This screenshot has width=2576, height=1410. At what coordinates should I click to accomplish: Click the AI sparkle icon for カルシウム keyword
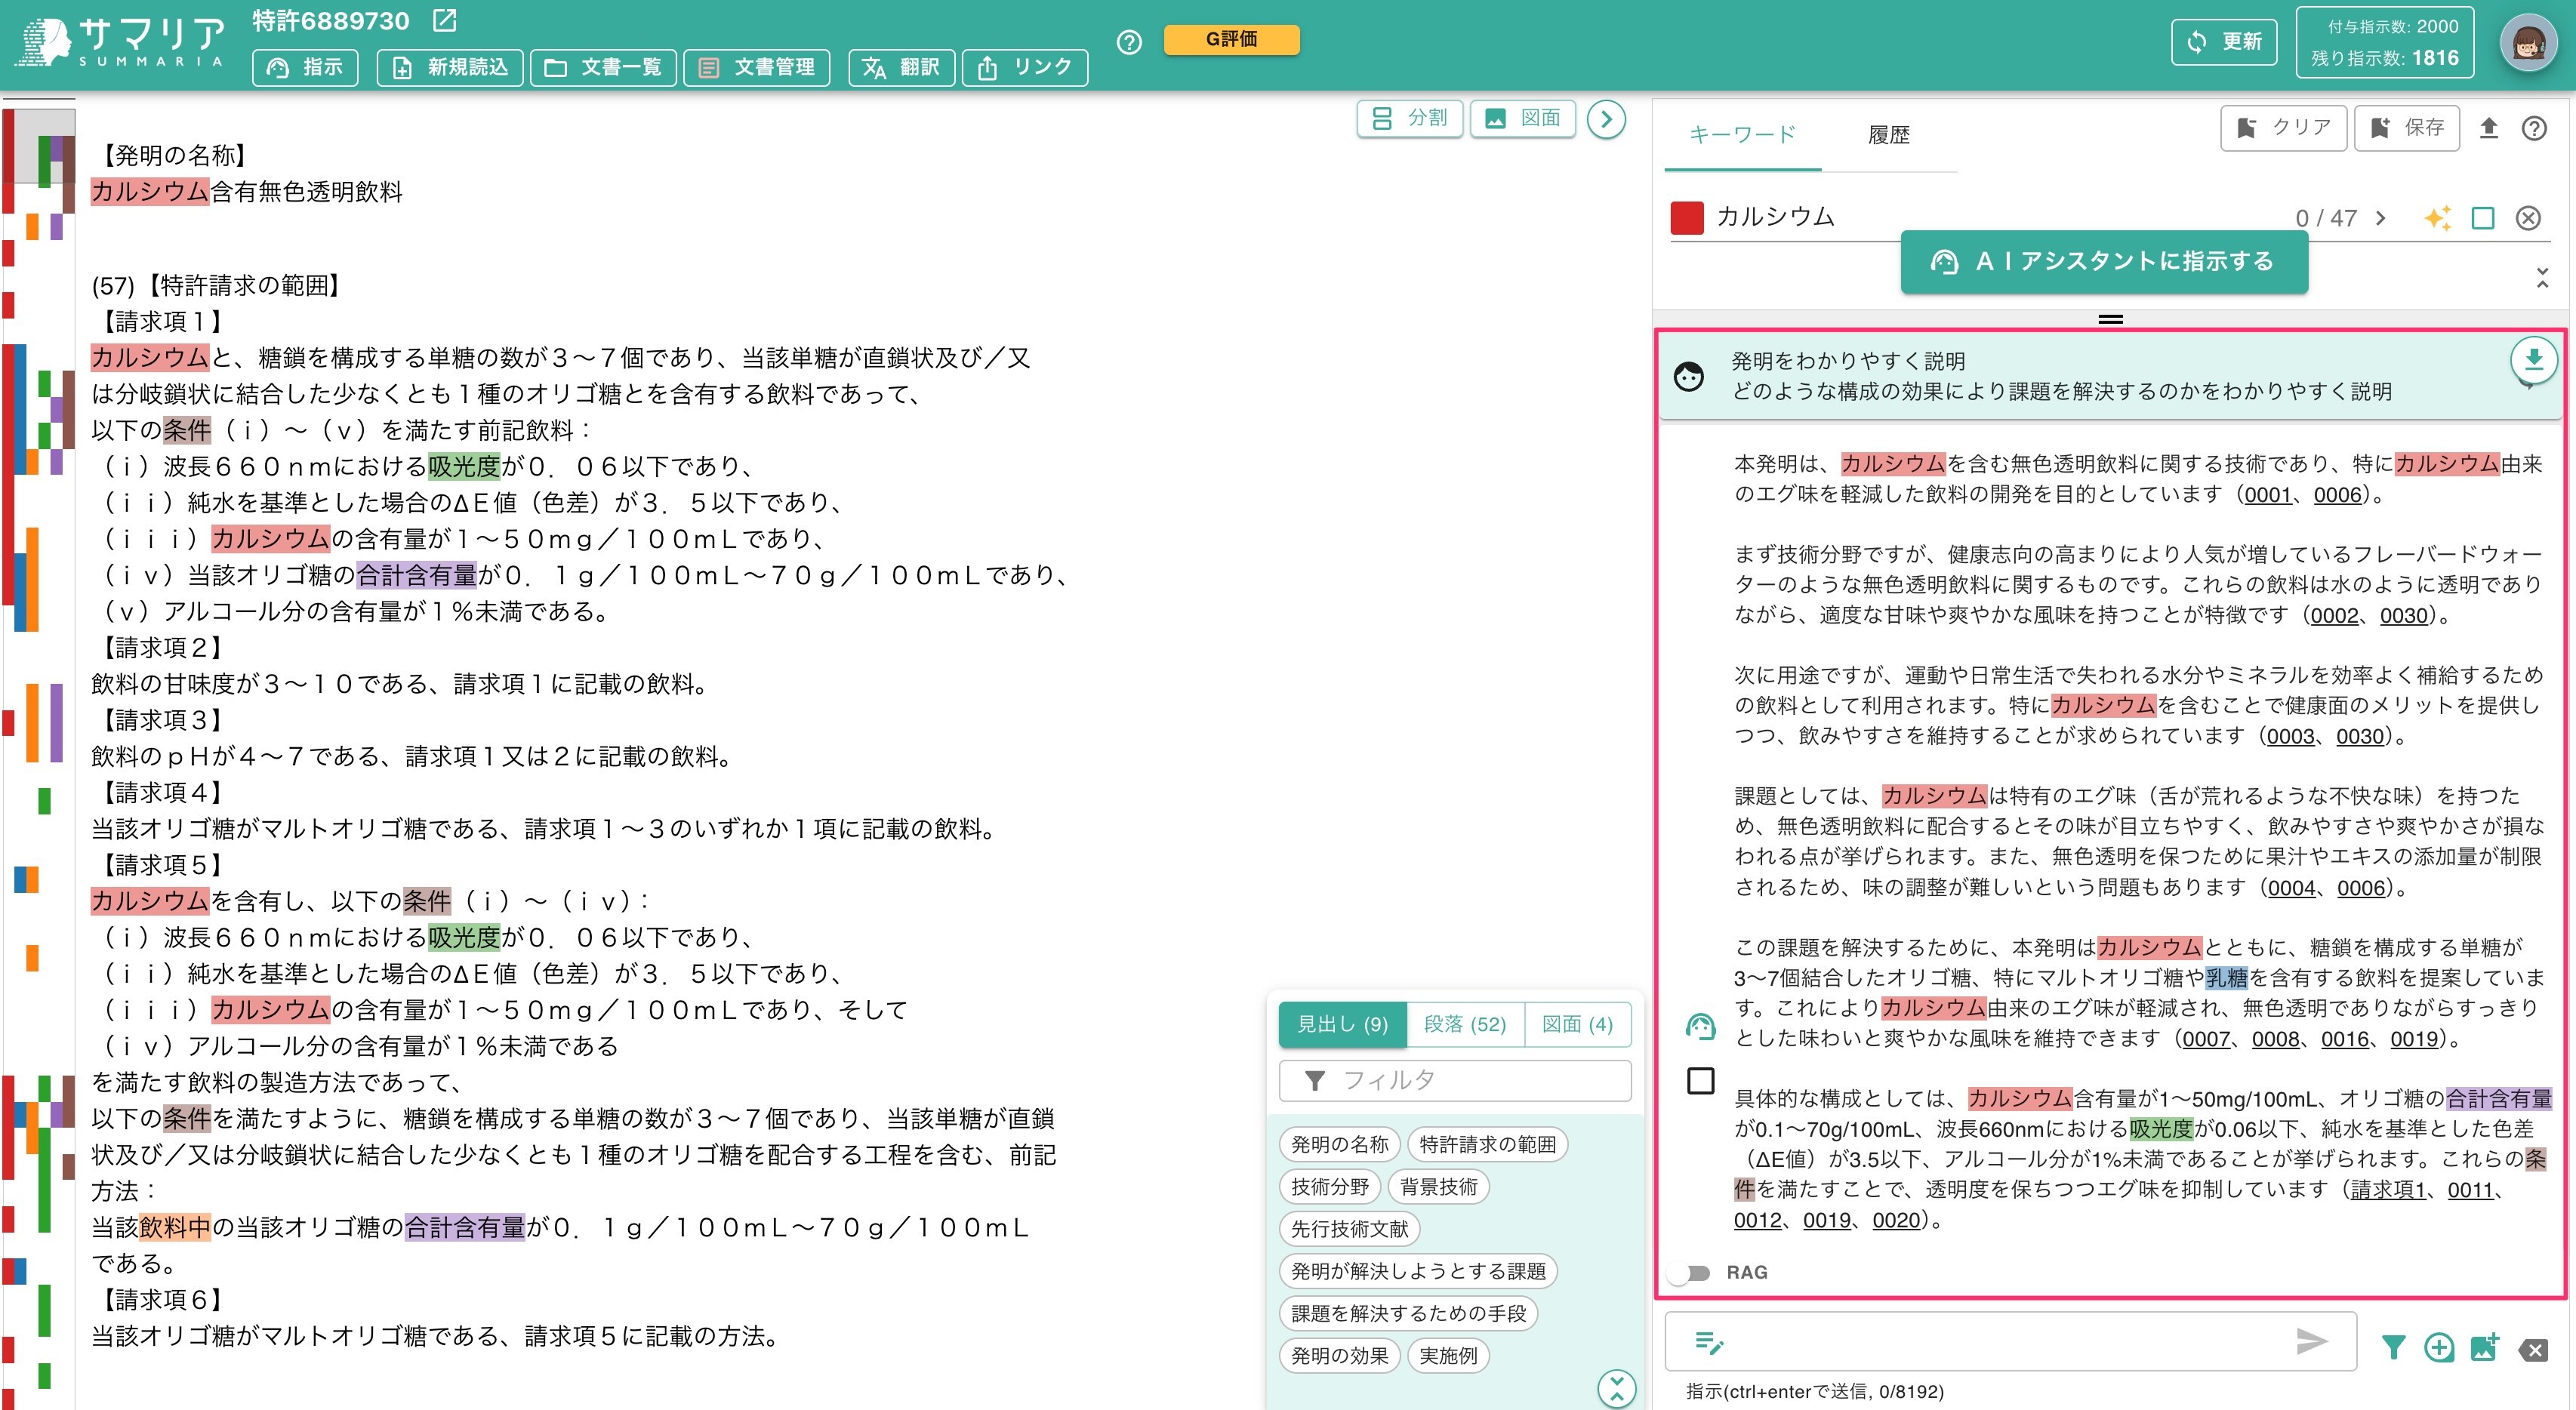[2437, 217]
